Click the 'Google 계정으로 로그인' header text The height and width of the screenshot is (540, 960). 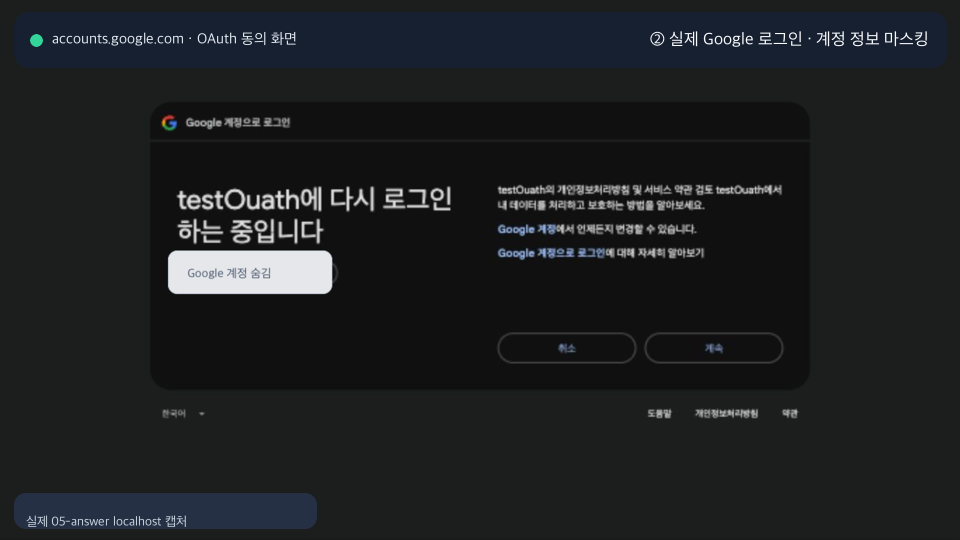(238, 122)
